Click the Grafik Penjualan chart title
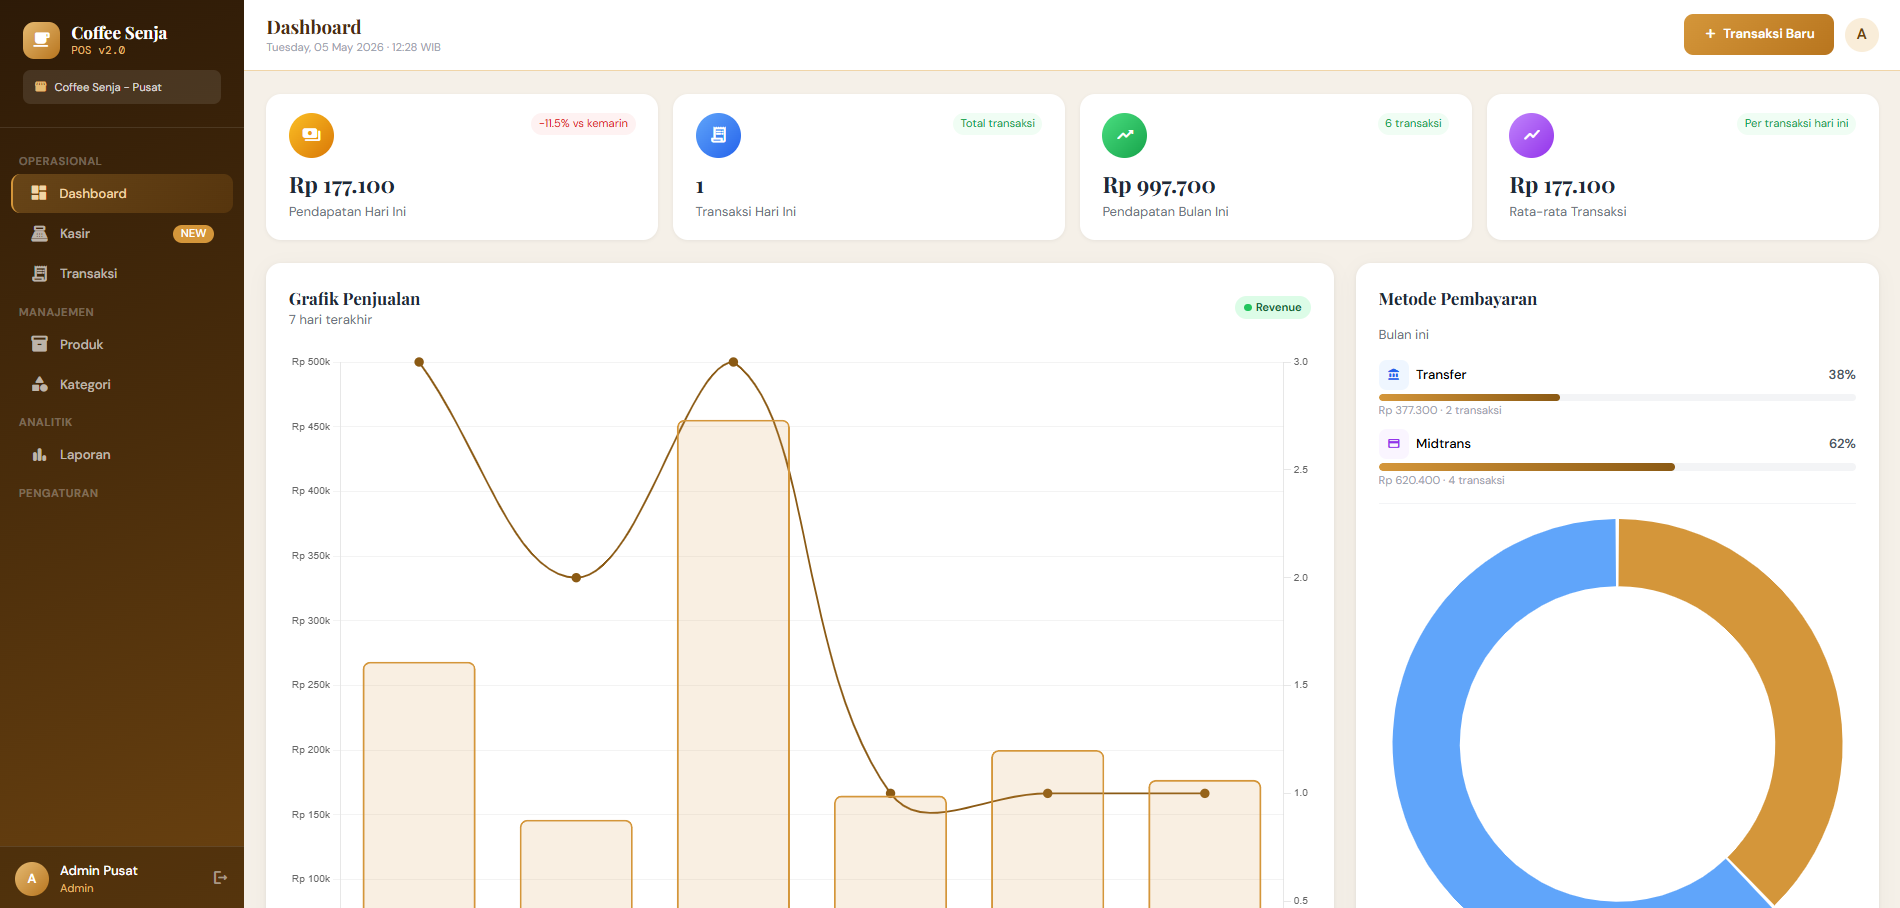 click(x=354, y=299)
